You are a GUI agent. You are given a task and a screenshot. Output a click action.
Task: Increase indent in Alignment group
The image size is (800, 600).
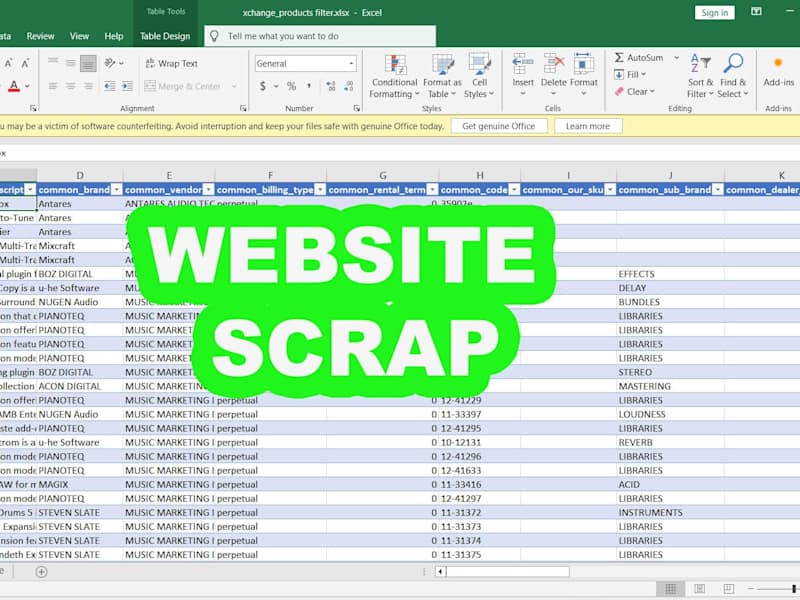coord(127,86)
